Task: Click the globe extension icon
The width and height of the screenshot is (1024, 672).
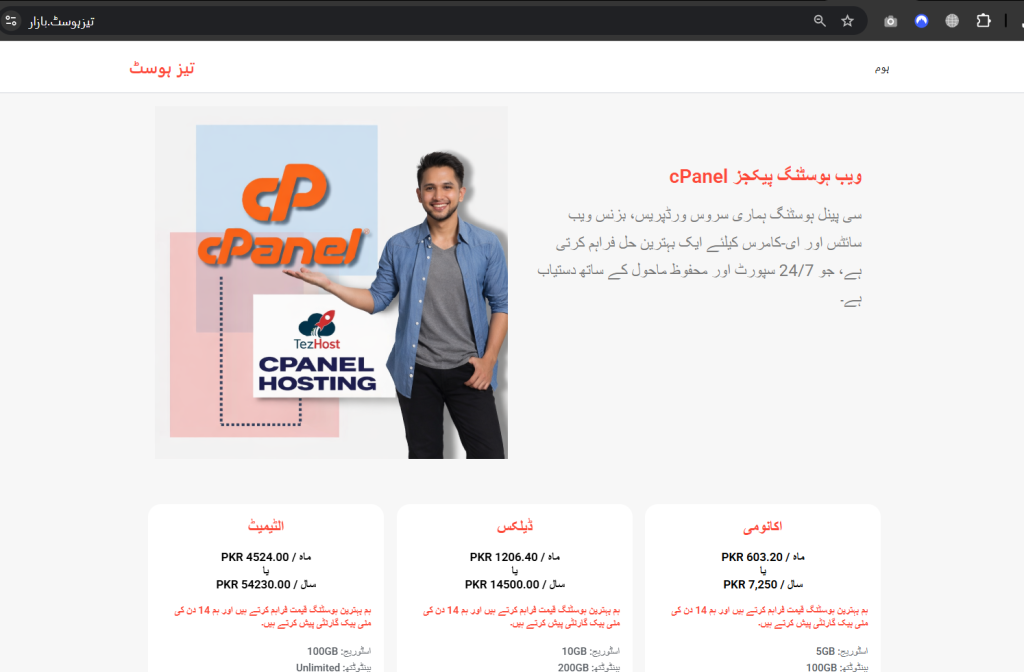Action: (952, 21)
